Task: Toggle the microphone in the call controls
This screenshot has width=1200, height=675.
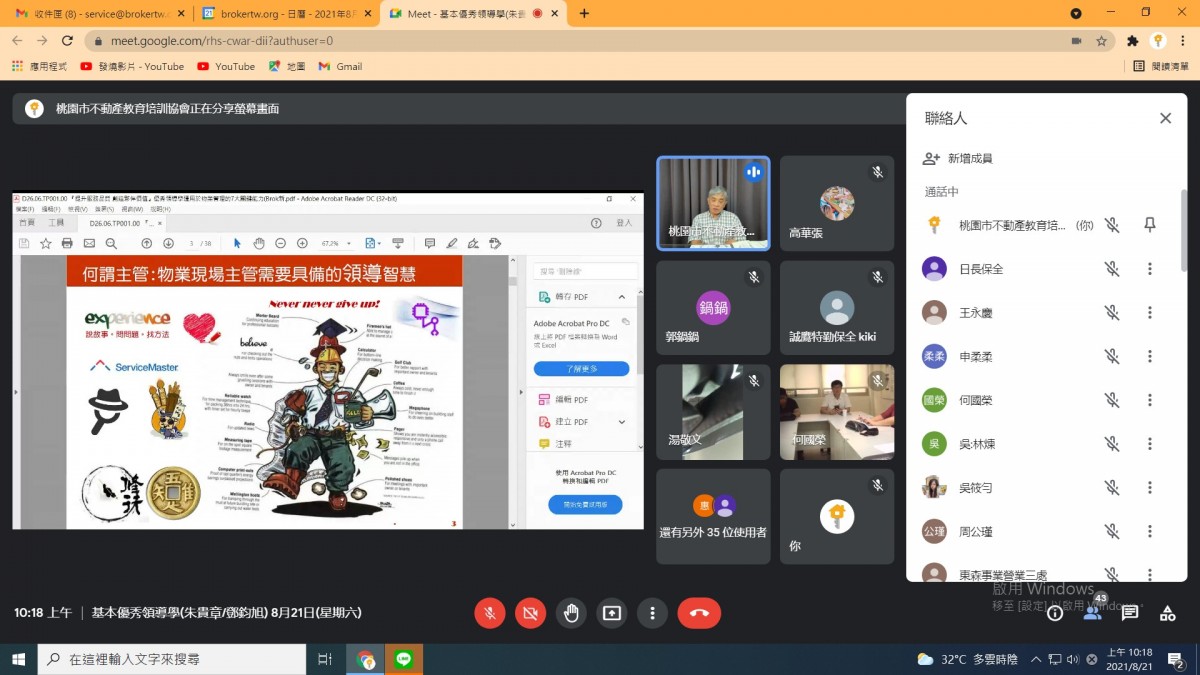Action: click(x=490, y=613)
